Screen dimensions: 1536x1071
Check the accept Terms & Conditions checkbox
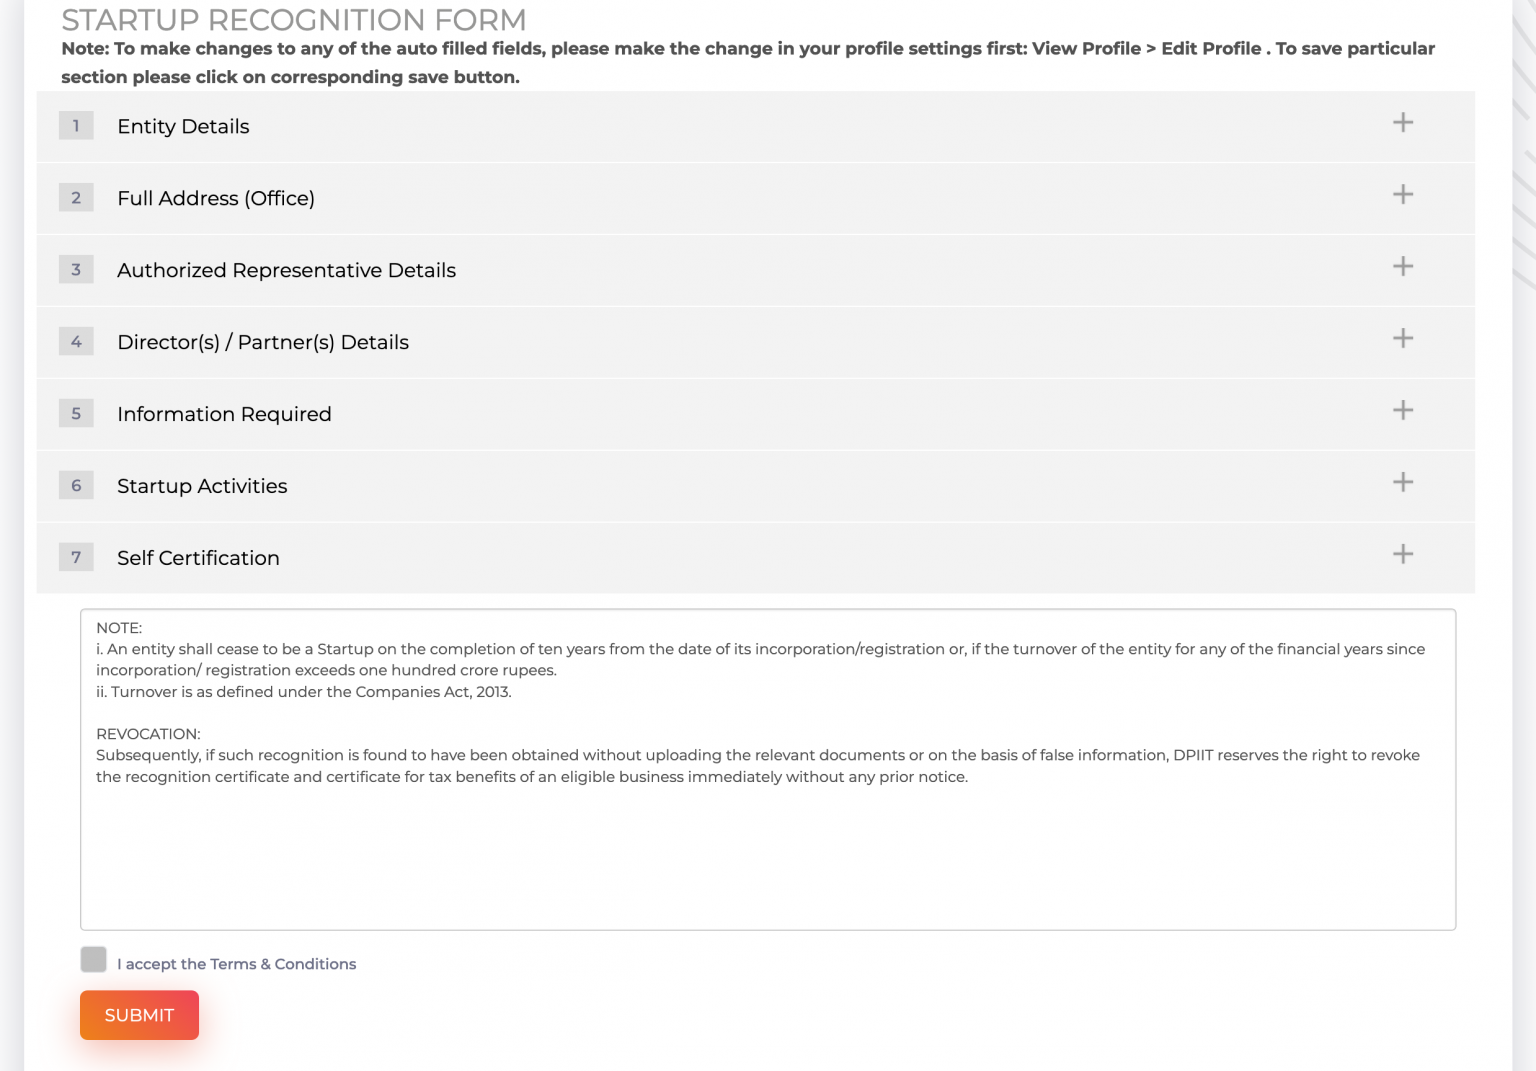point(94,960)
